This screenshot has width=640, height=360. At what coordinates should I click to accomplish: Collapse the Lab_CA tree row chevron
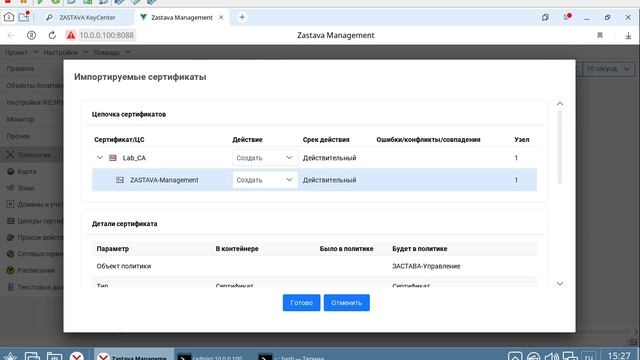point(100,158)
